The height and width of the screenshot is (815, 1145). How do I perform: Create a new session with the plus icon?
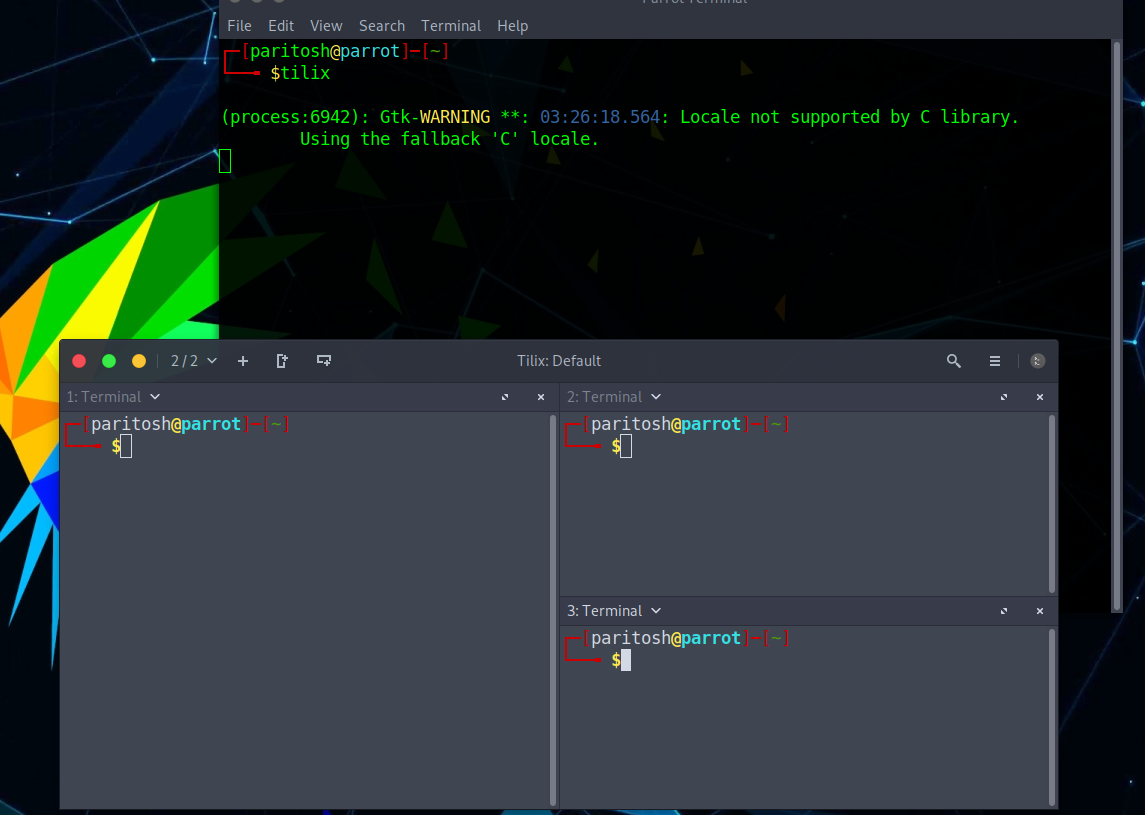243,360
